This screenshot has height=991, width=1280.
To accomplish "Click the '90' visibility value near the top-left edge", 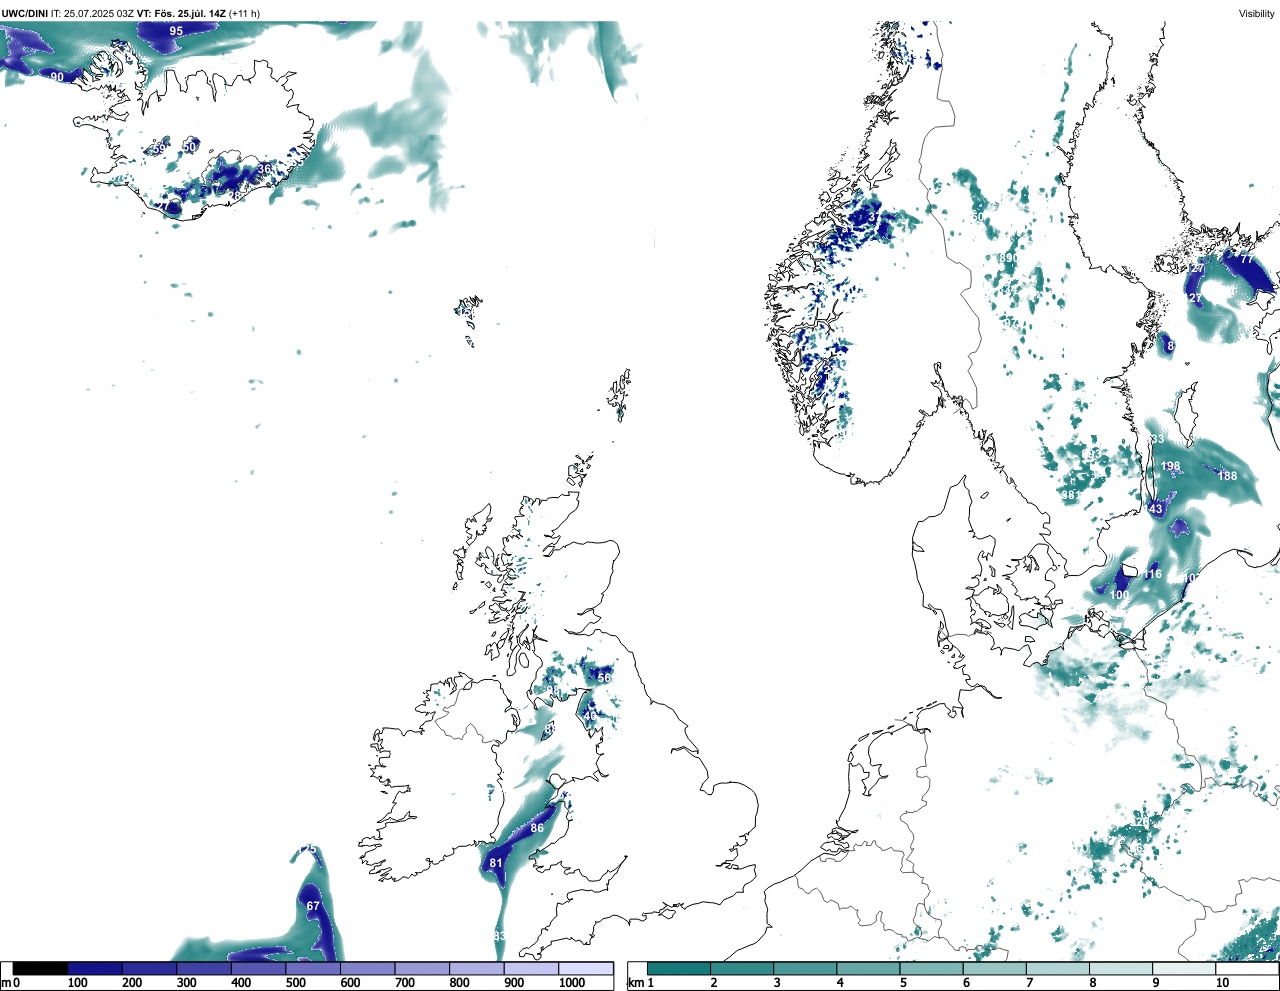I will point(57,77).
